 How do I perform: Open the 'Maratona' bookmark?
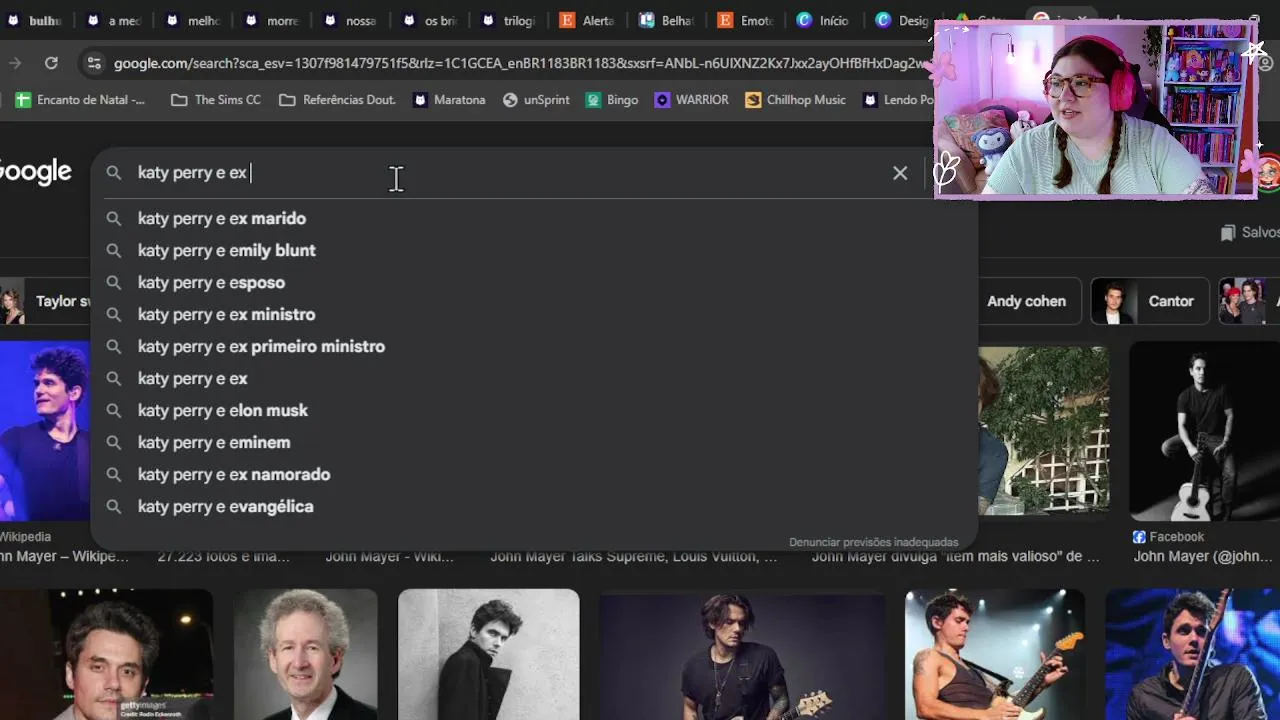point(449,100)
